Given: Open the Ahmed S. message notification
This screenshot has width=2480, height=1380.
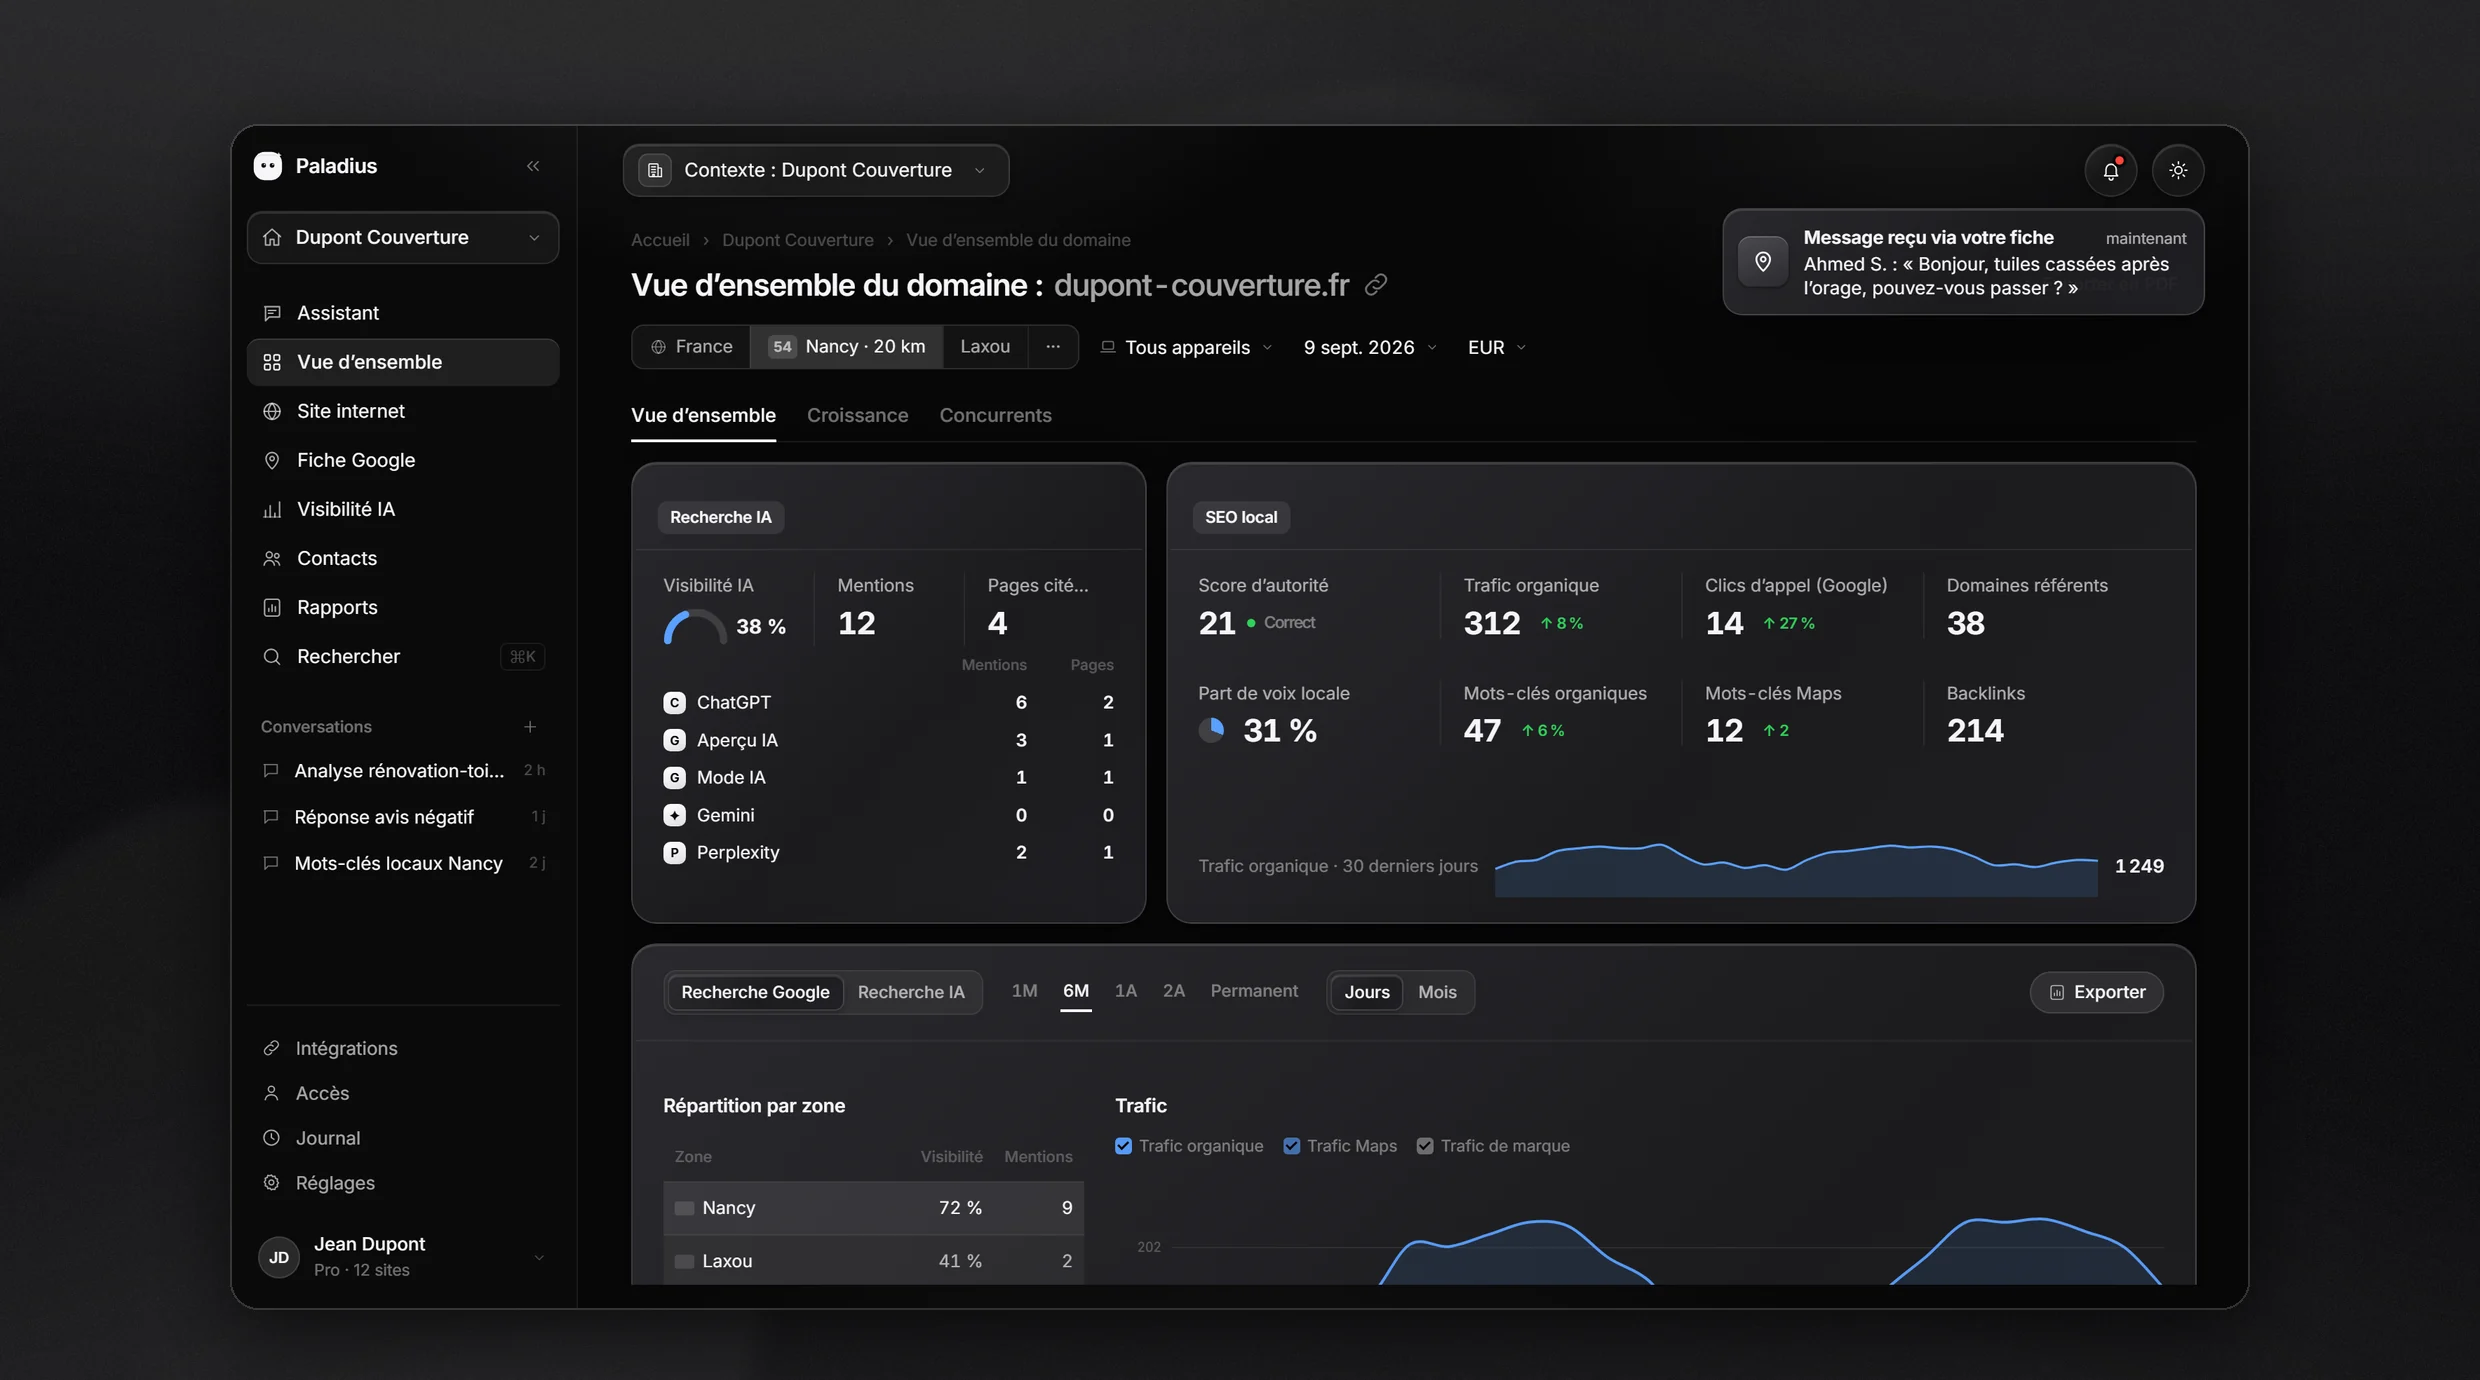Looking at the screenshot, I should coord(1963,262).
